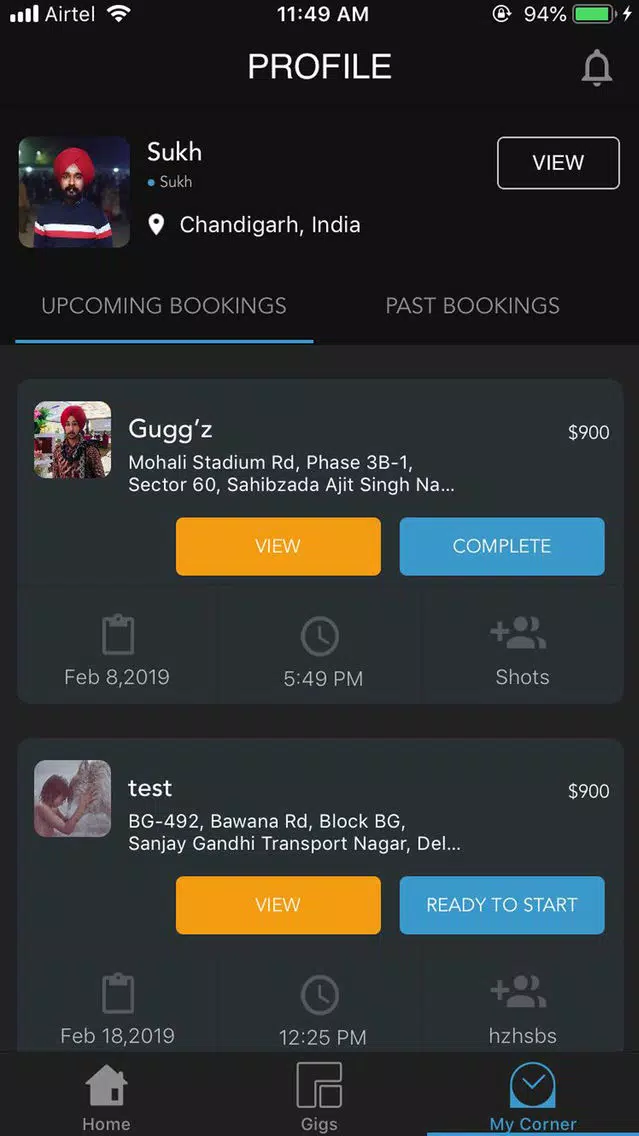The image size is (639, 1136).
Task: Tap add-people icon above hzhsbs
Action: (x=519, y=992)
